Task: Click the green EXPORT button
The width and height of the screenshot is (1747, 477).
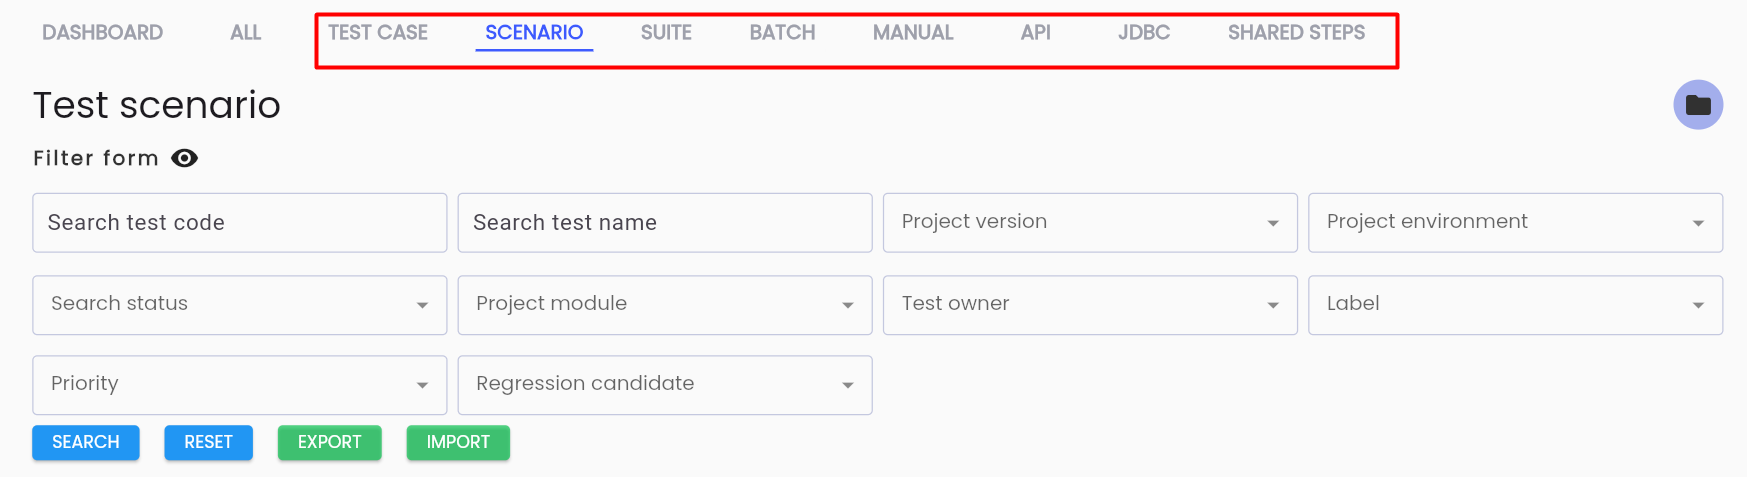Action: 330,442
